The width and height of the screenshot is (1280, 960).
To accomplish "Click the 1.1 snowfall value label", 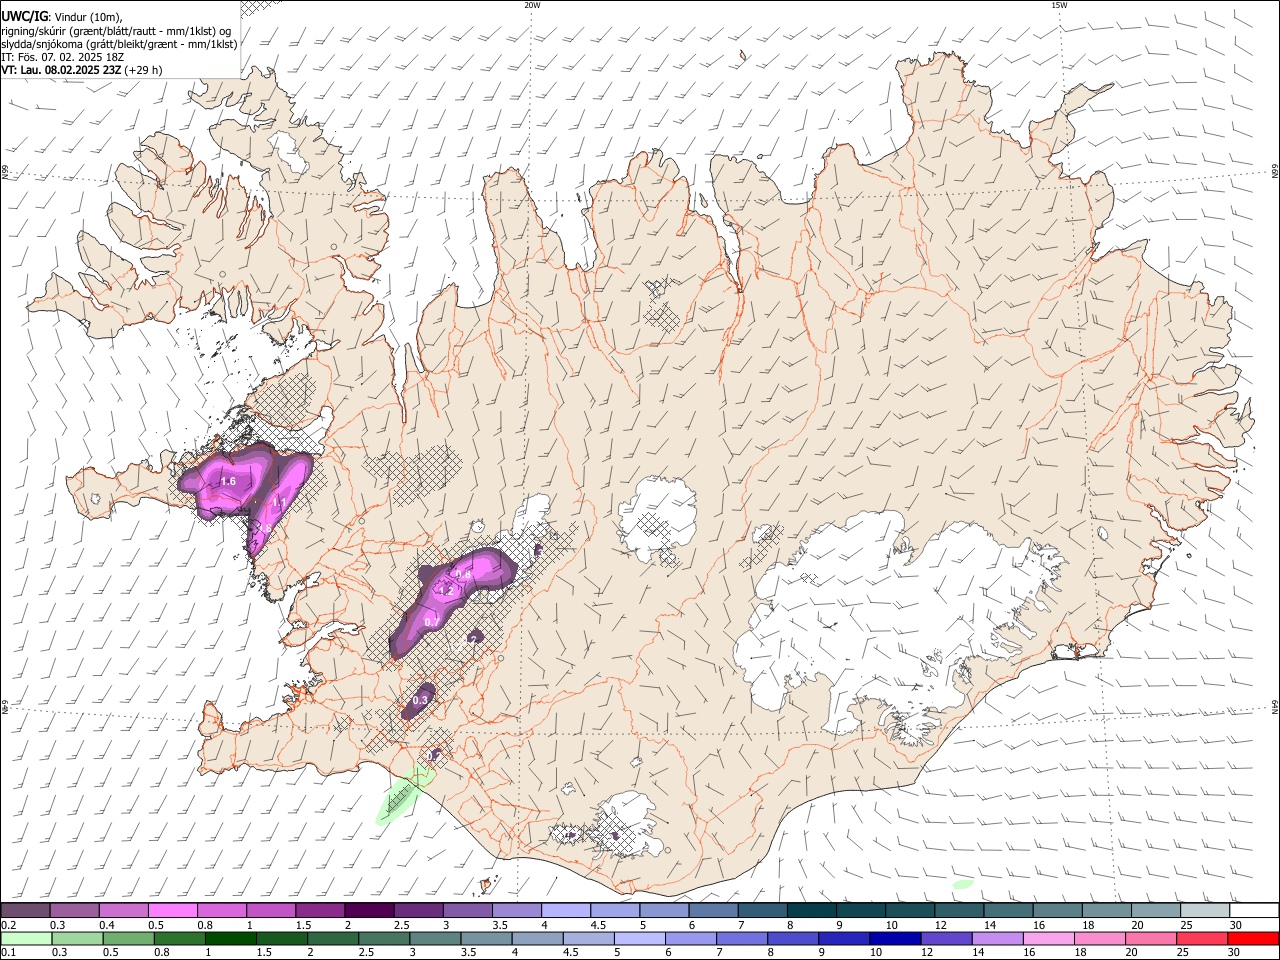I will pos(280,502).
